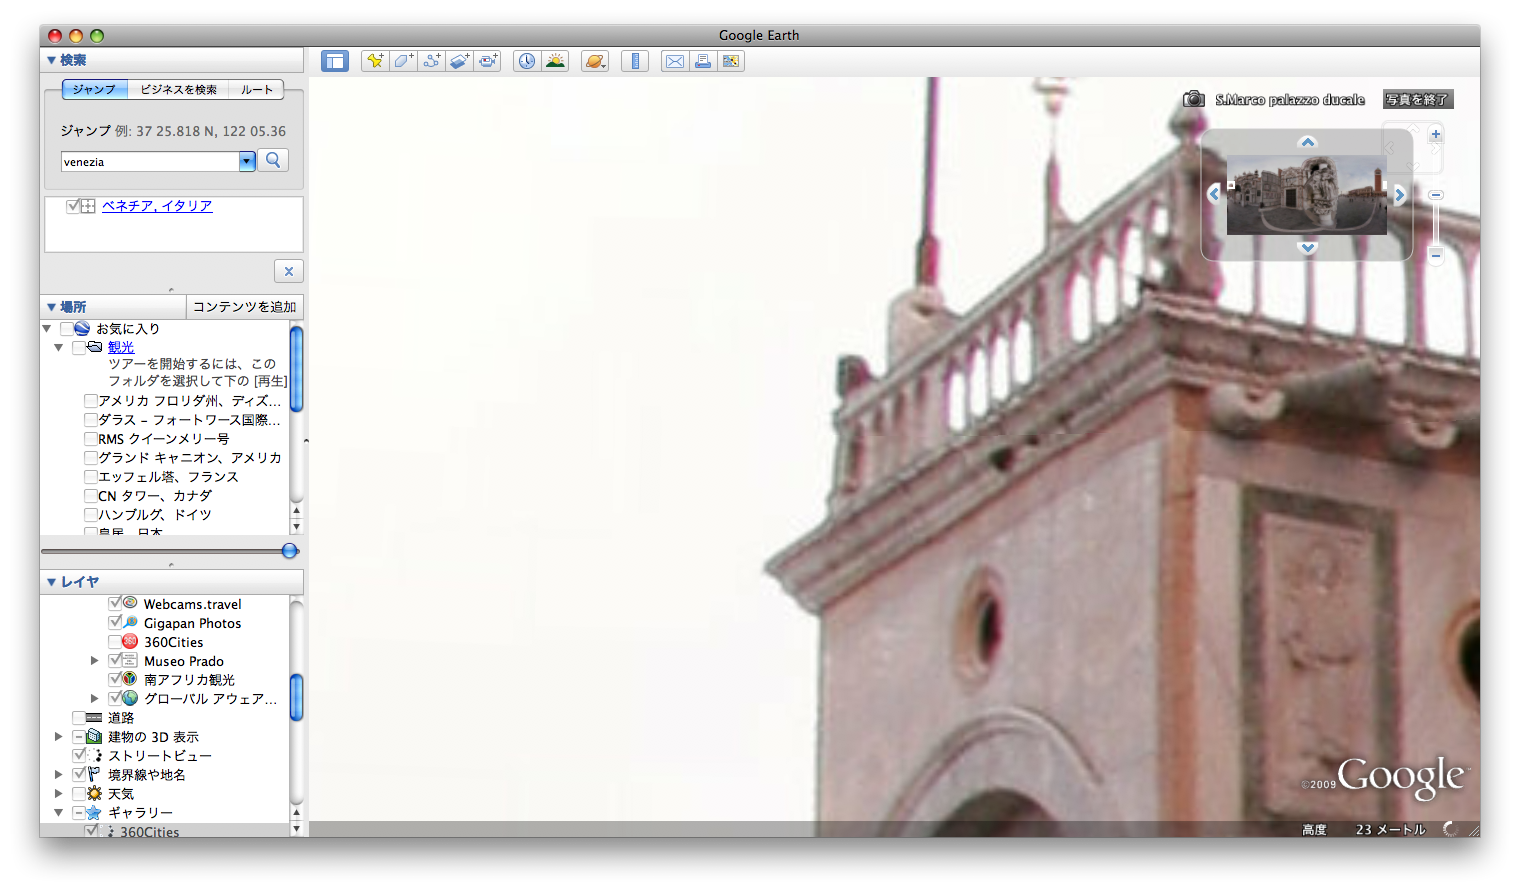Open the search history dropdown

click(247, 161)
